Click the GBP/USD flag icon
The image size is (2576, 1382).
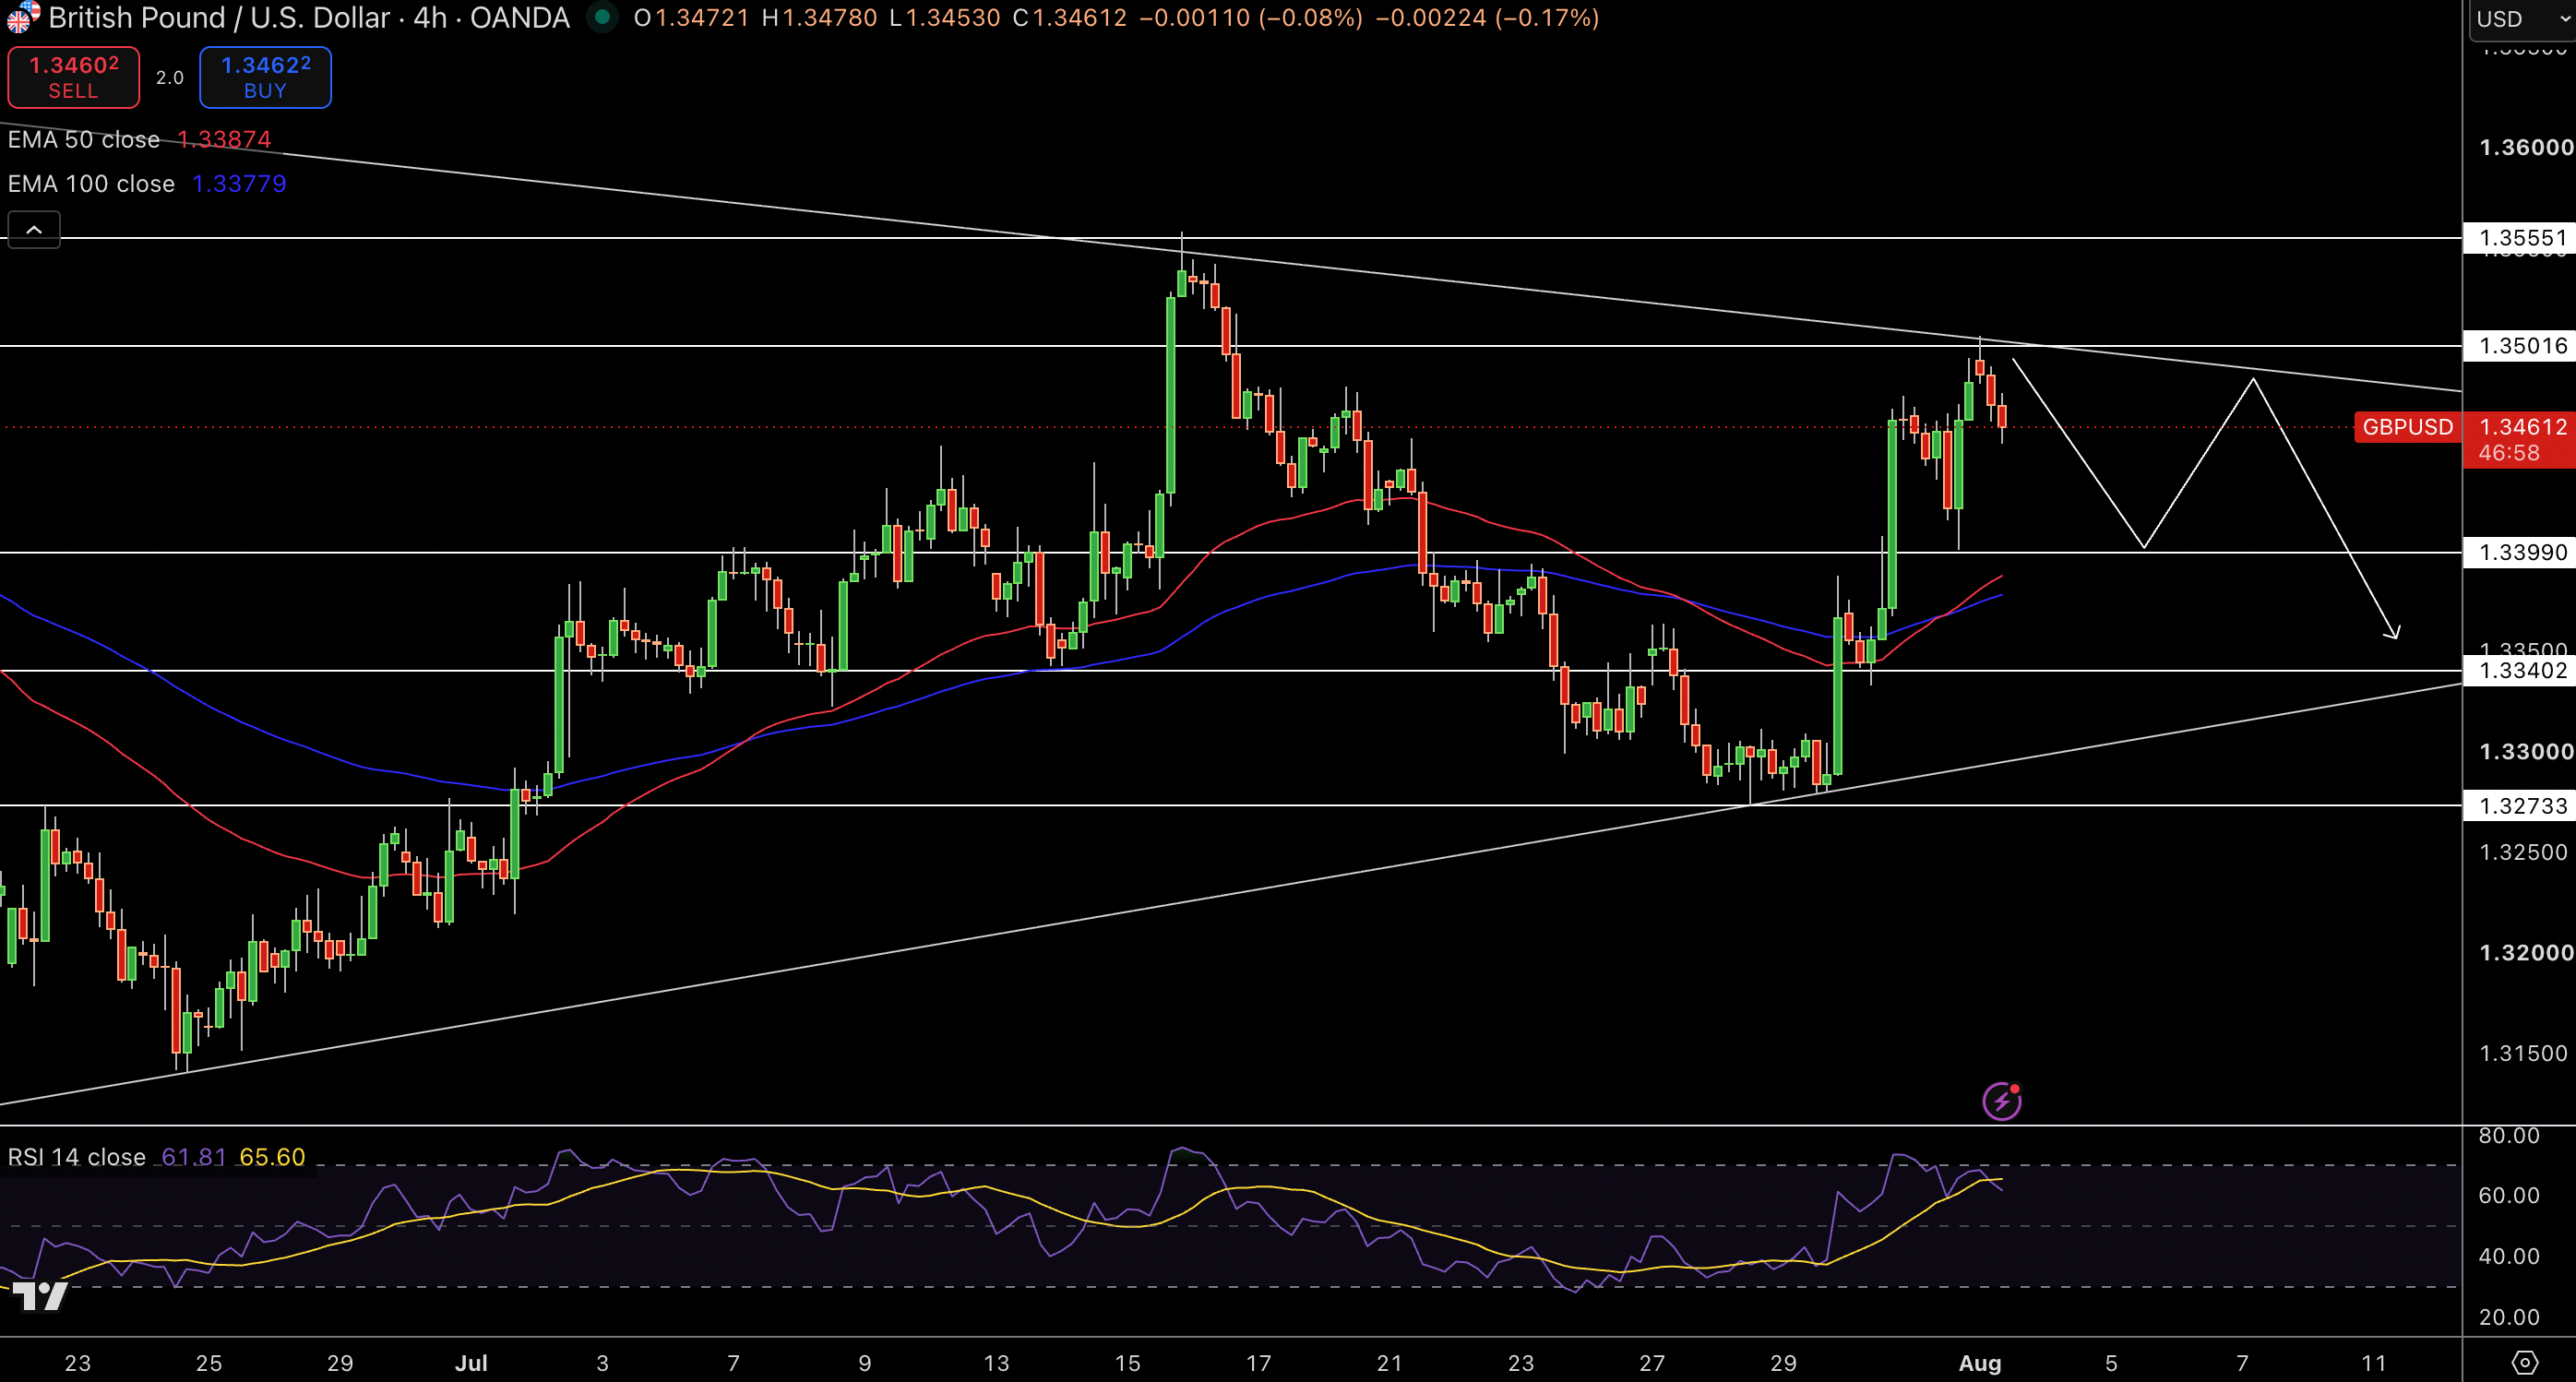click(x=22, y=17)
